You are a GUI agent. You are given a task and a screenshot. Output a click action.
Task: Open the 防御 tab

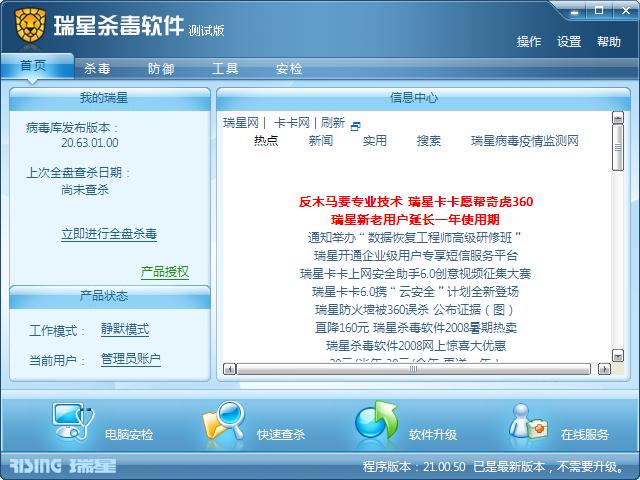pos(161,68)
